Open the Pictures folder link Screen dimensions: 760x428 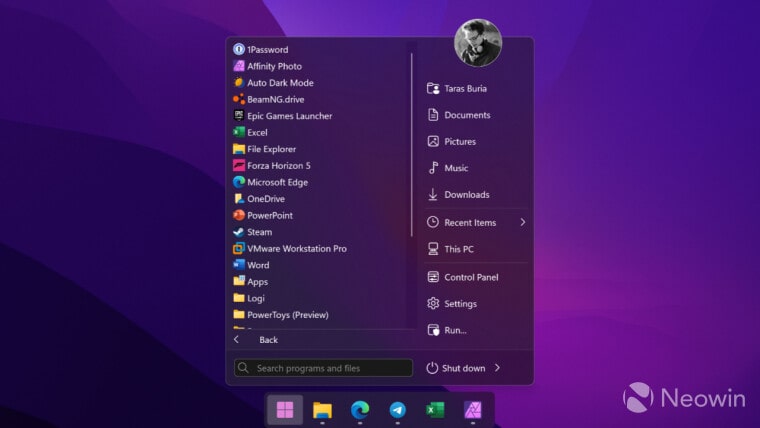[x=452, y=142]
